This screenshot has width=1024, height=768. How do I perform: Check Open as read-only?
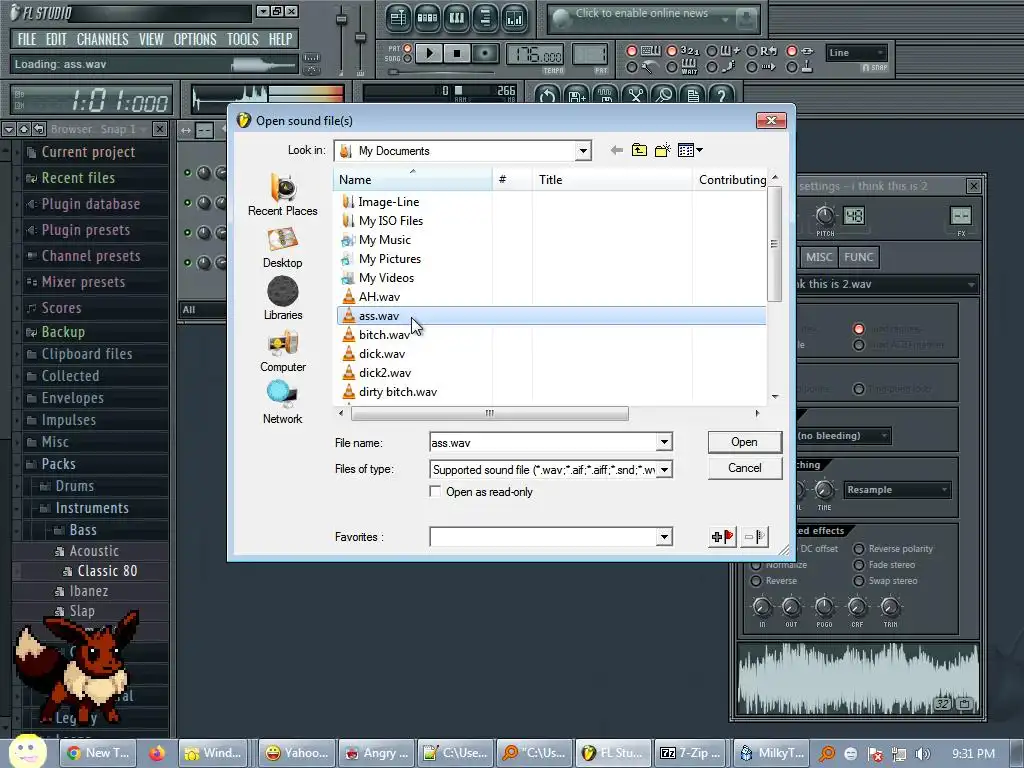(x=435, y=492)
